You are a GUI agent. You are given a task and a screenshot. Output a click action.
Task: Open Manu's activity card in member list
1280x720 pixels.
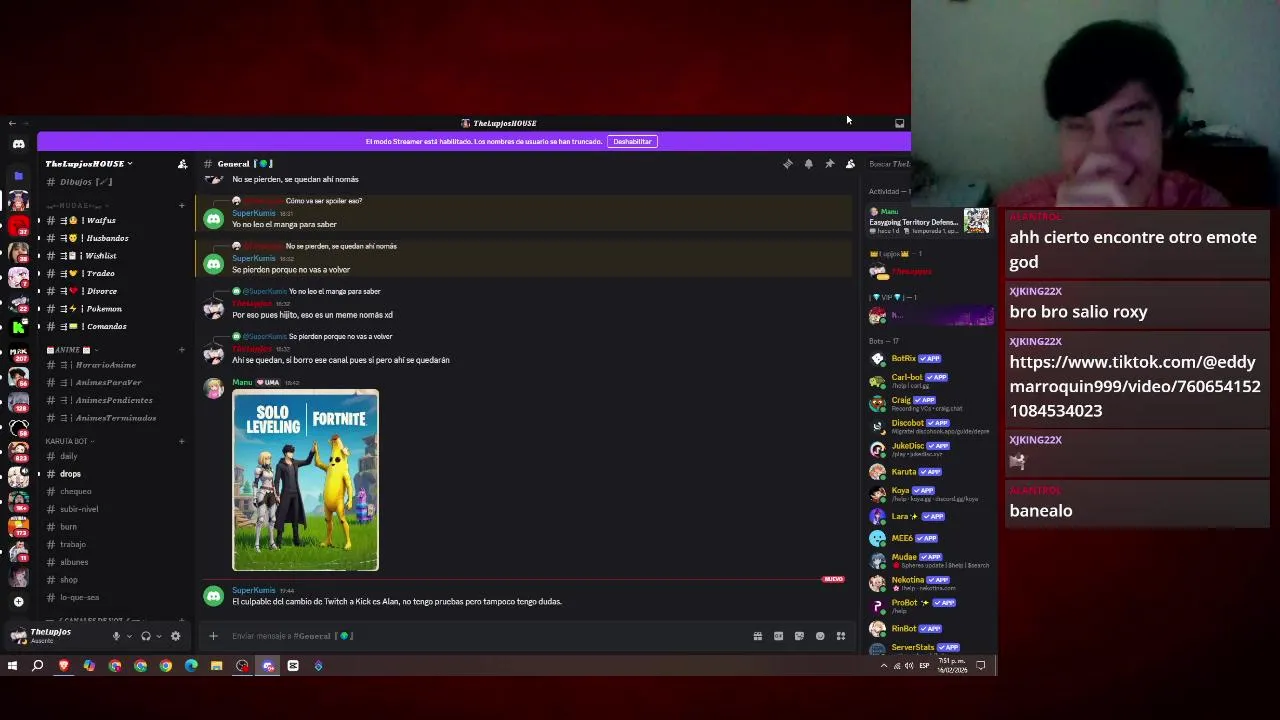coord(931,221)
